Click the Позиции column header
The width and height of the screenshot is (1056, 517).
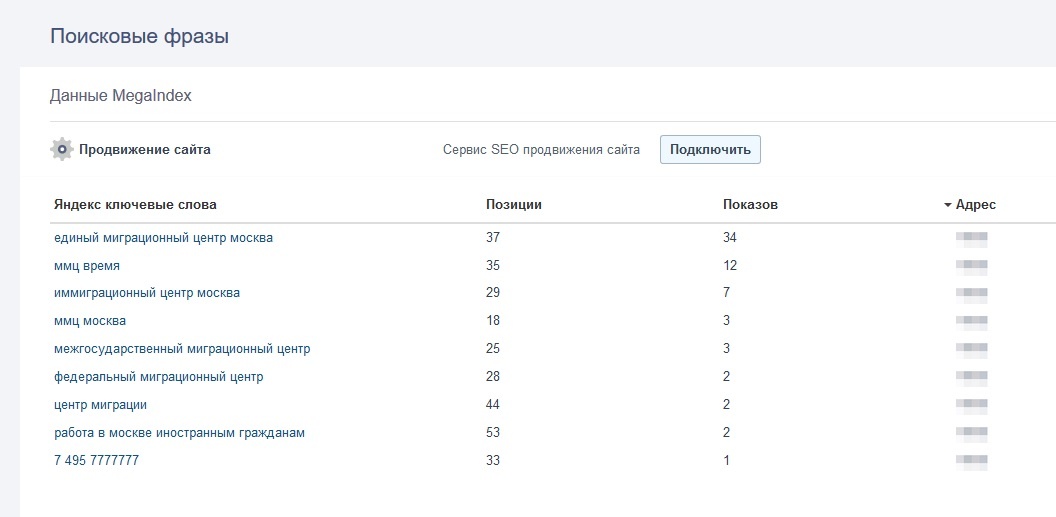[x=513, y=205]
